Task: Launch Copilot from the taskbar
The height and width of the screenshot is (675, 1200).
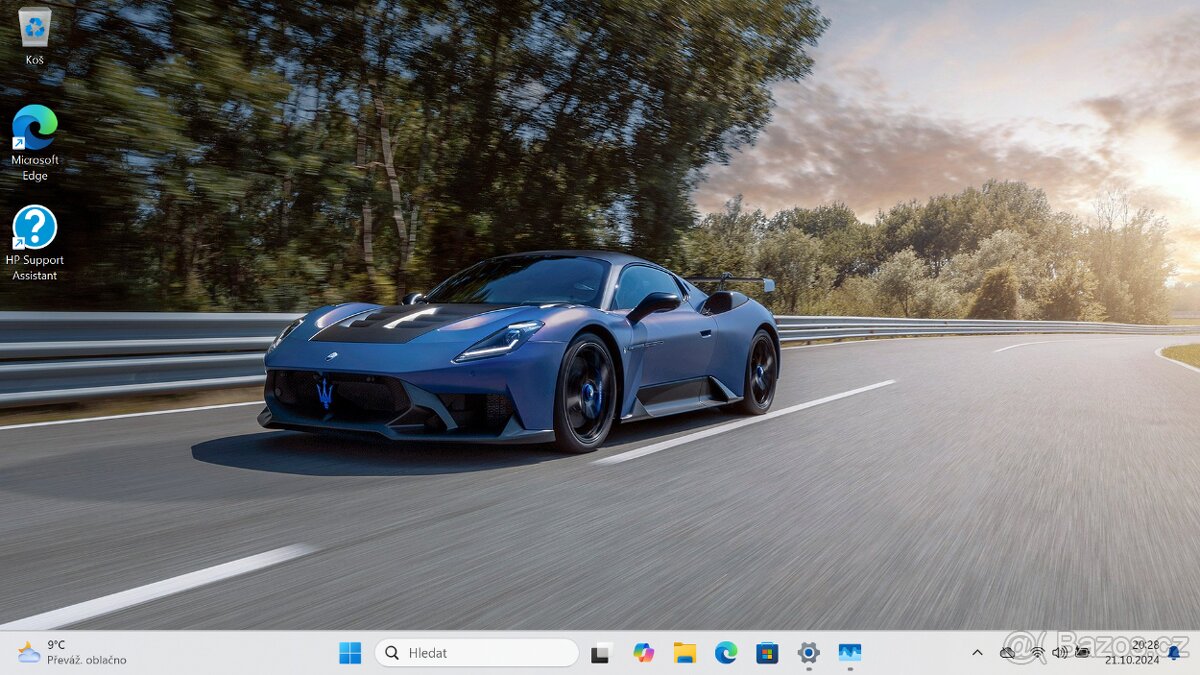Action: coord(643,653)
